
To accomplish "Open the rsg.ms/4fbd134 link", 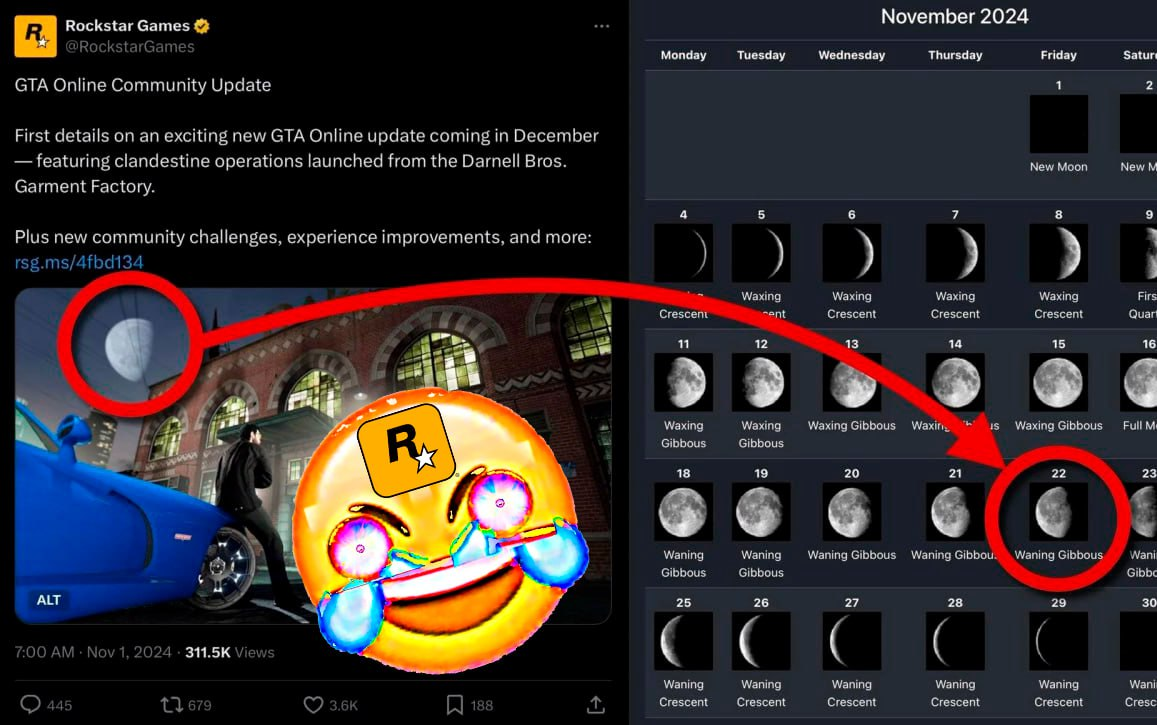I will tap(79, 262).
